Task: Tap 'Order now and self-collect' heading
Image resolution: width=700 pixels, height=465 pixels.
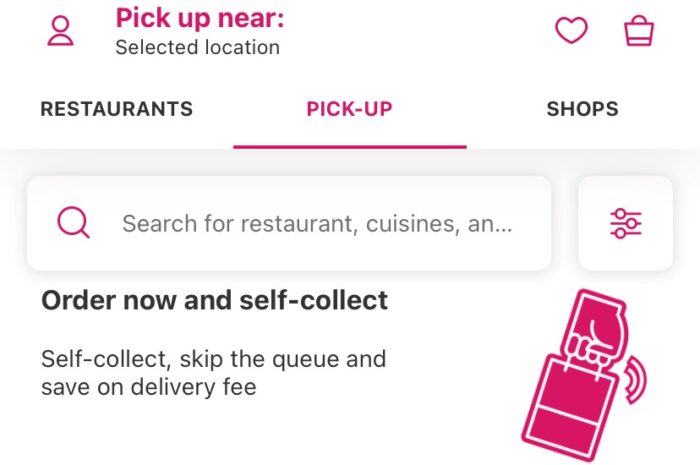Action: (214, 300)
